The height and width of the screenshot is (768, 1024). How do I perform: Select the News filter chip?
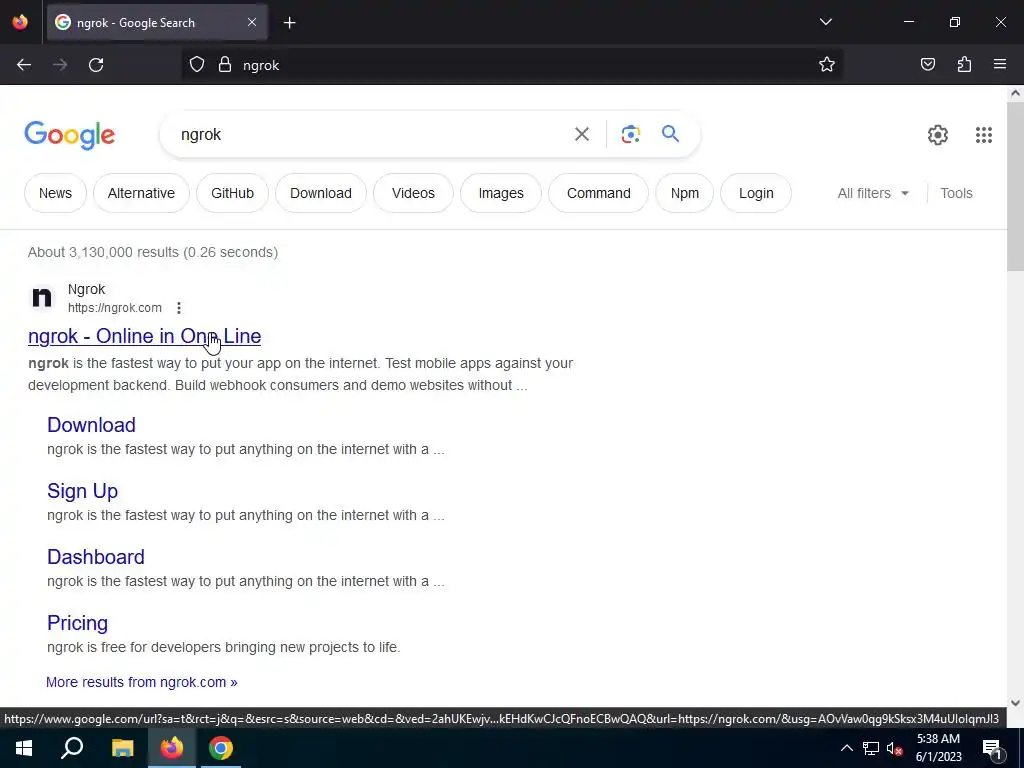pyautogui.click(x=56, y=193)
